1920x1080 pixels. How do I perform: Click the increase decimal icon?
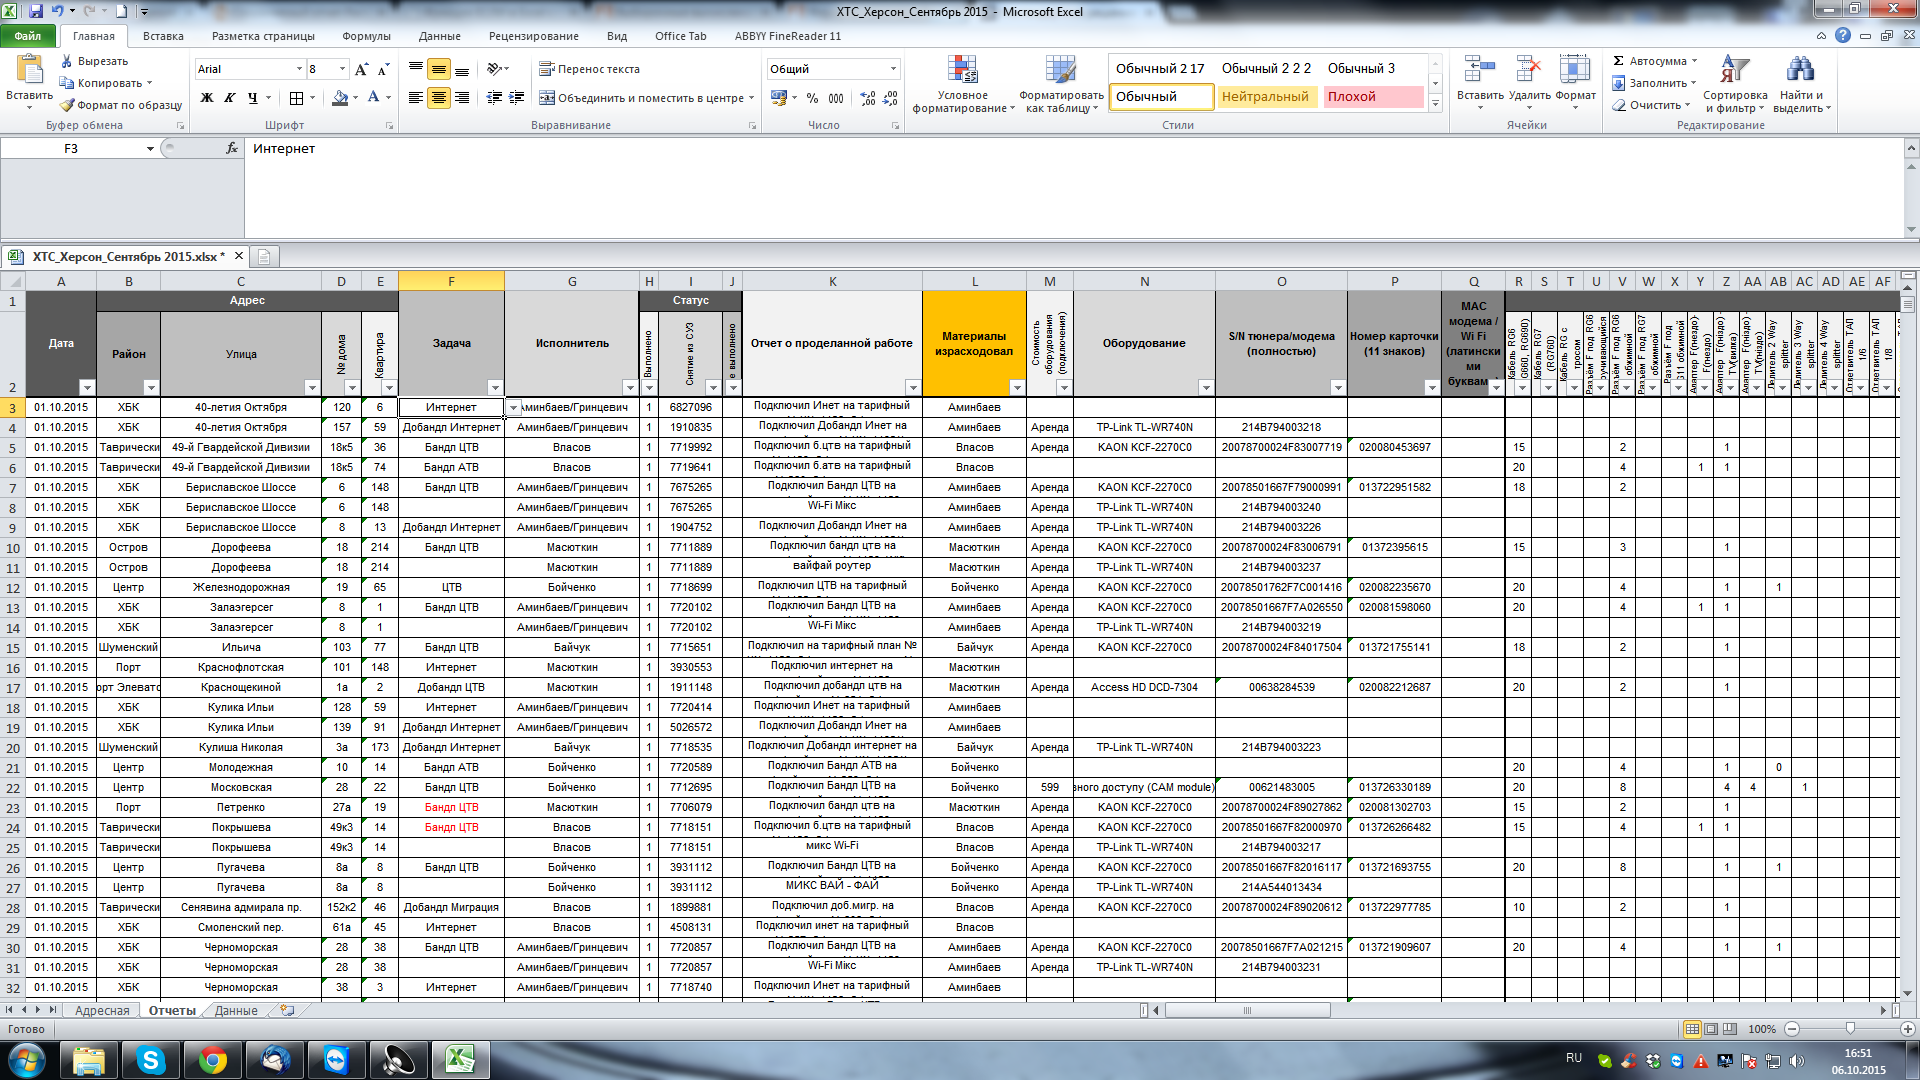(868, 98)
